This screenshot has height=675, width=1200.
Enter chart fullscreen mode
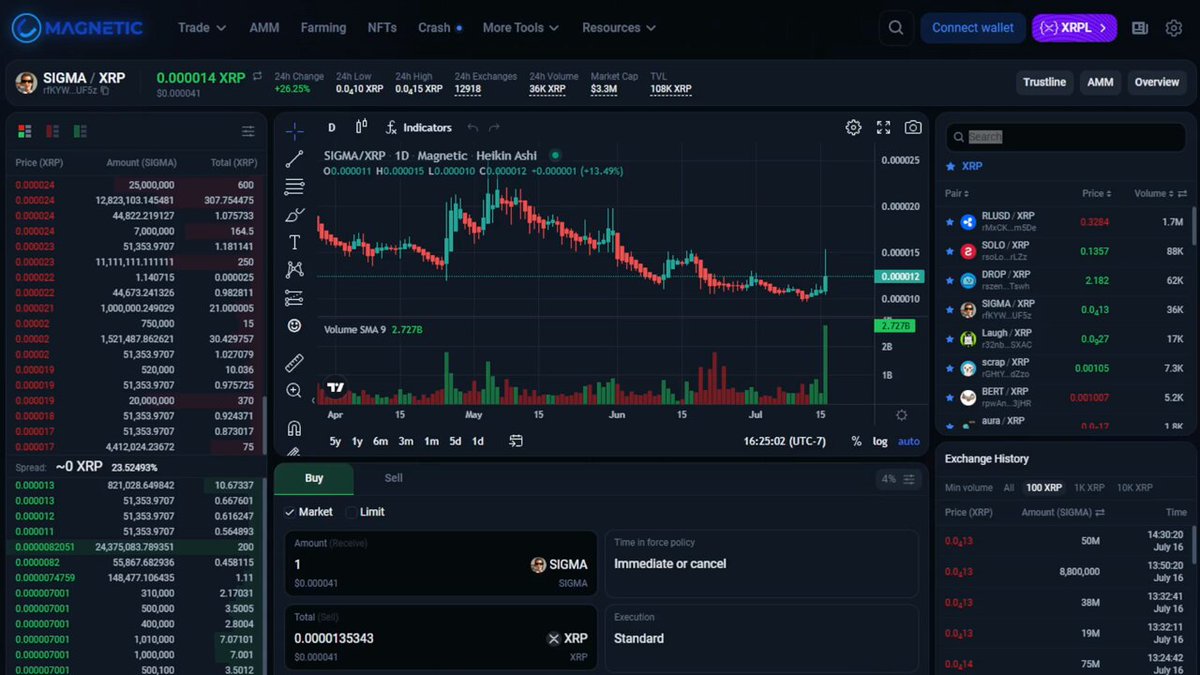pos(883,127)
